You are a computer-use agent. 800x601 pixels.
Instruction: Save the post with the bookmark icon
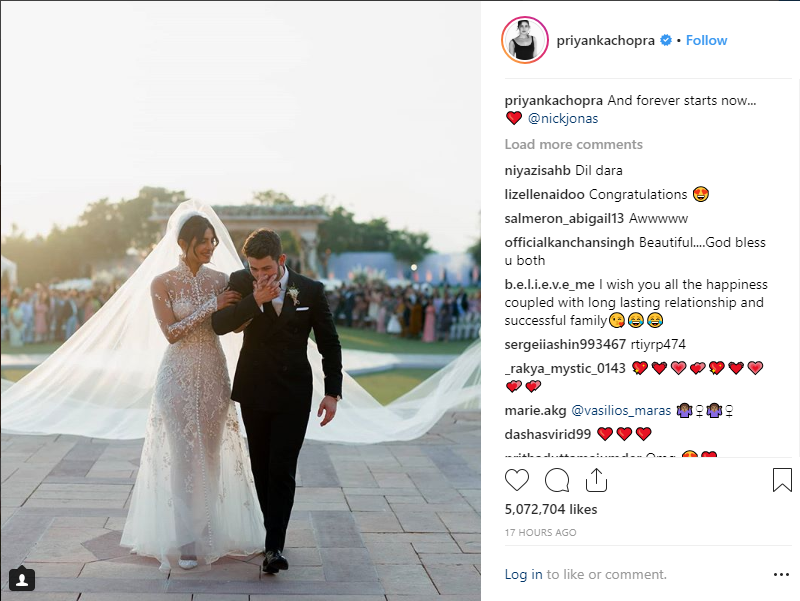pos(782,480)
